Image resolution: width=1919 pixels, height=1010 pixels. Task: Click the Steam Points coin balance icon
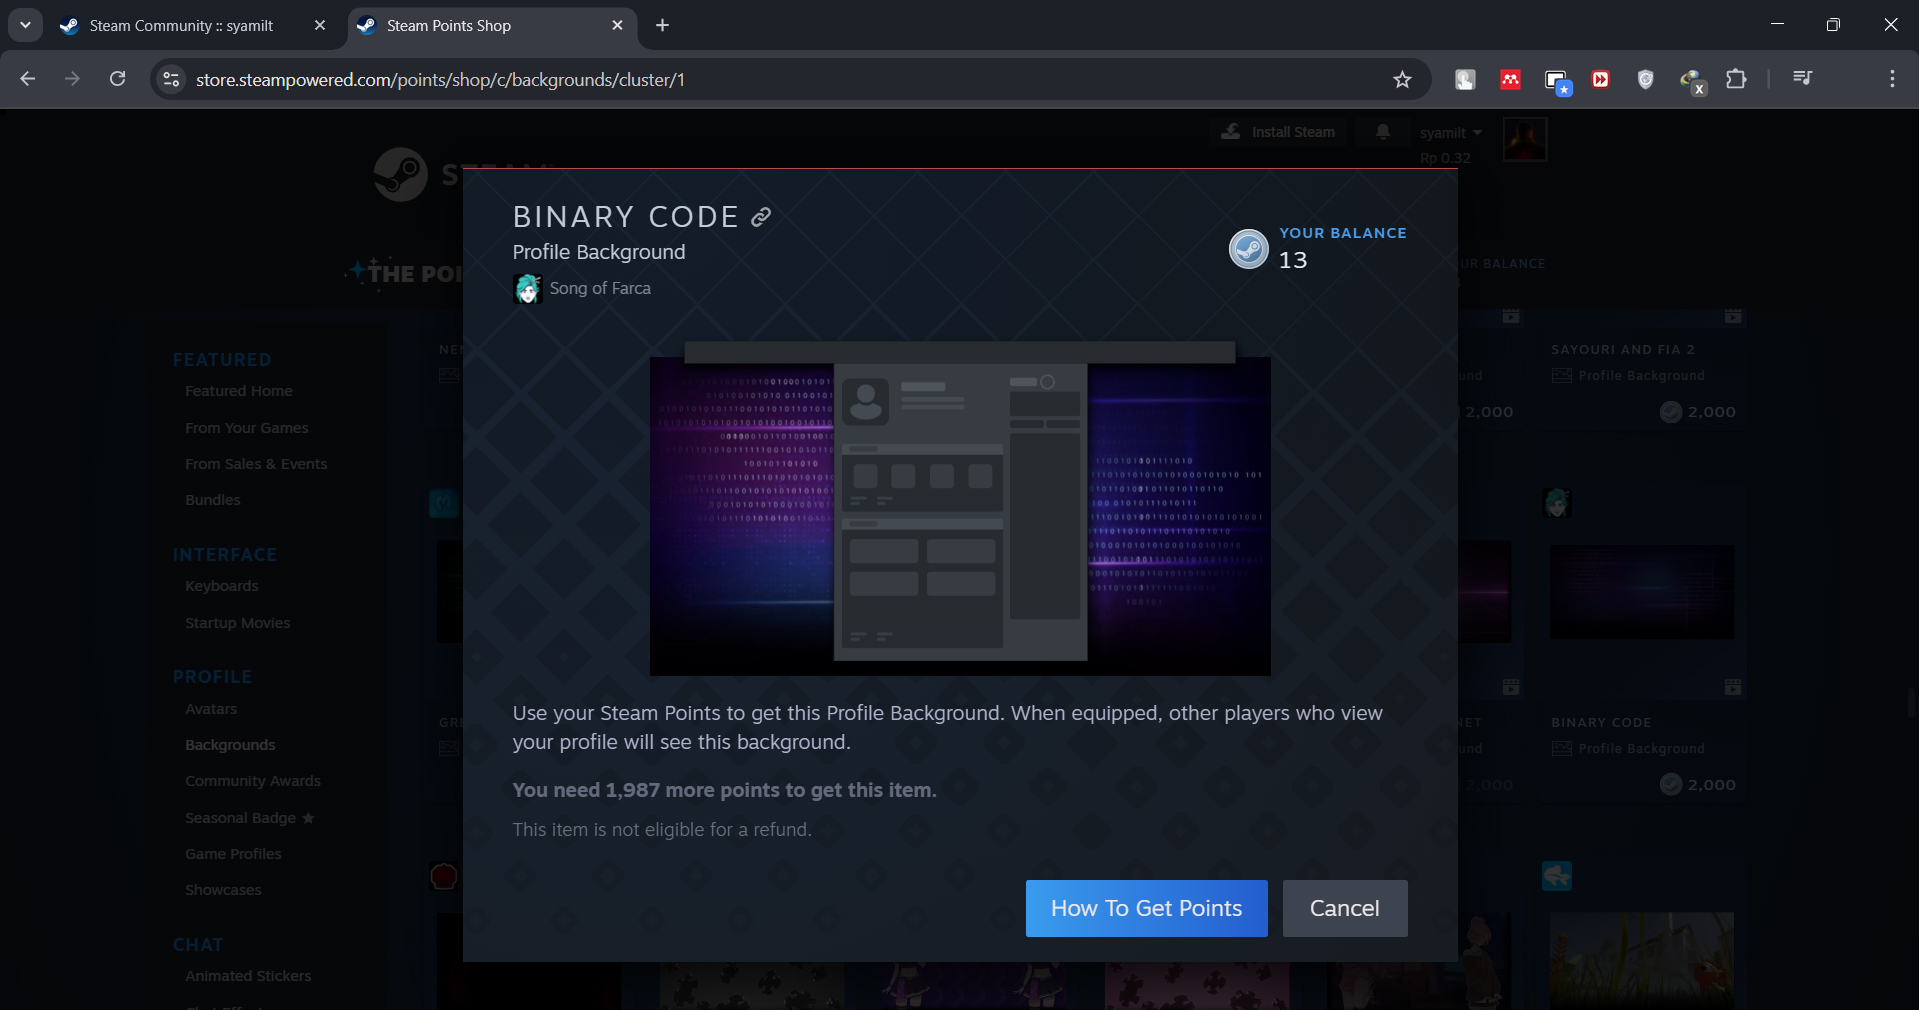pyautogui.click(x=1249, y=249)
